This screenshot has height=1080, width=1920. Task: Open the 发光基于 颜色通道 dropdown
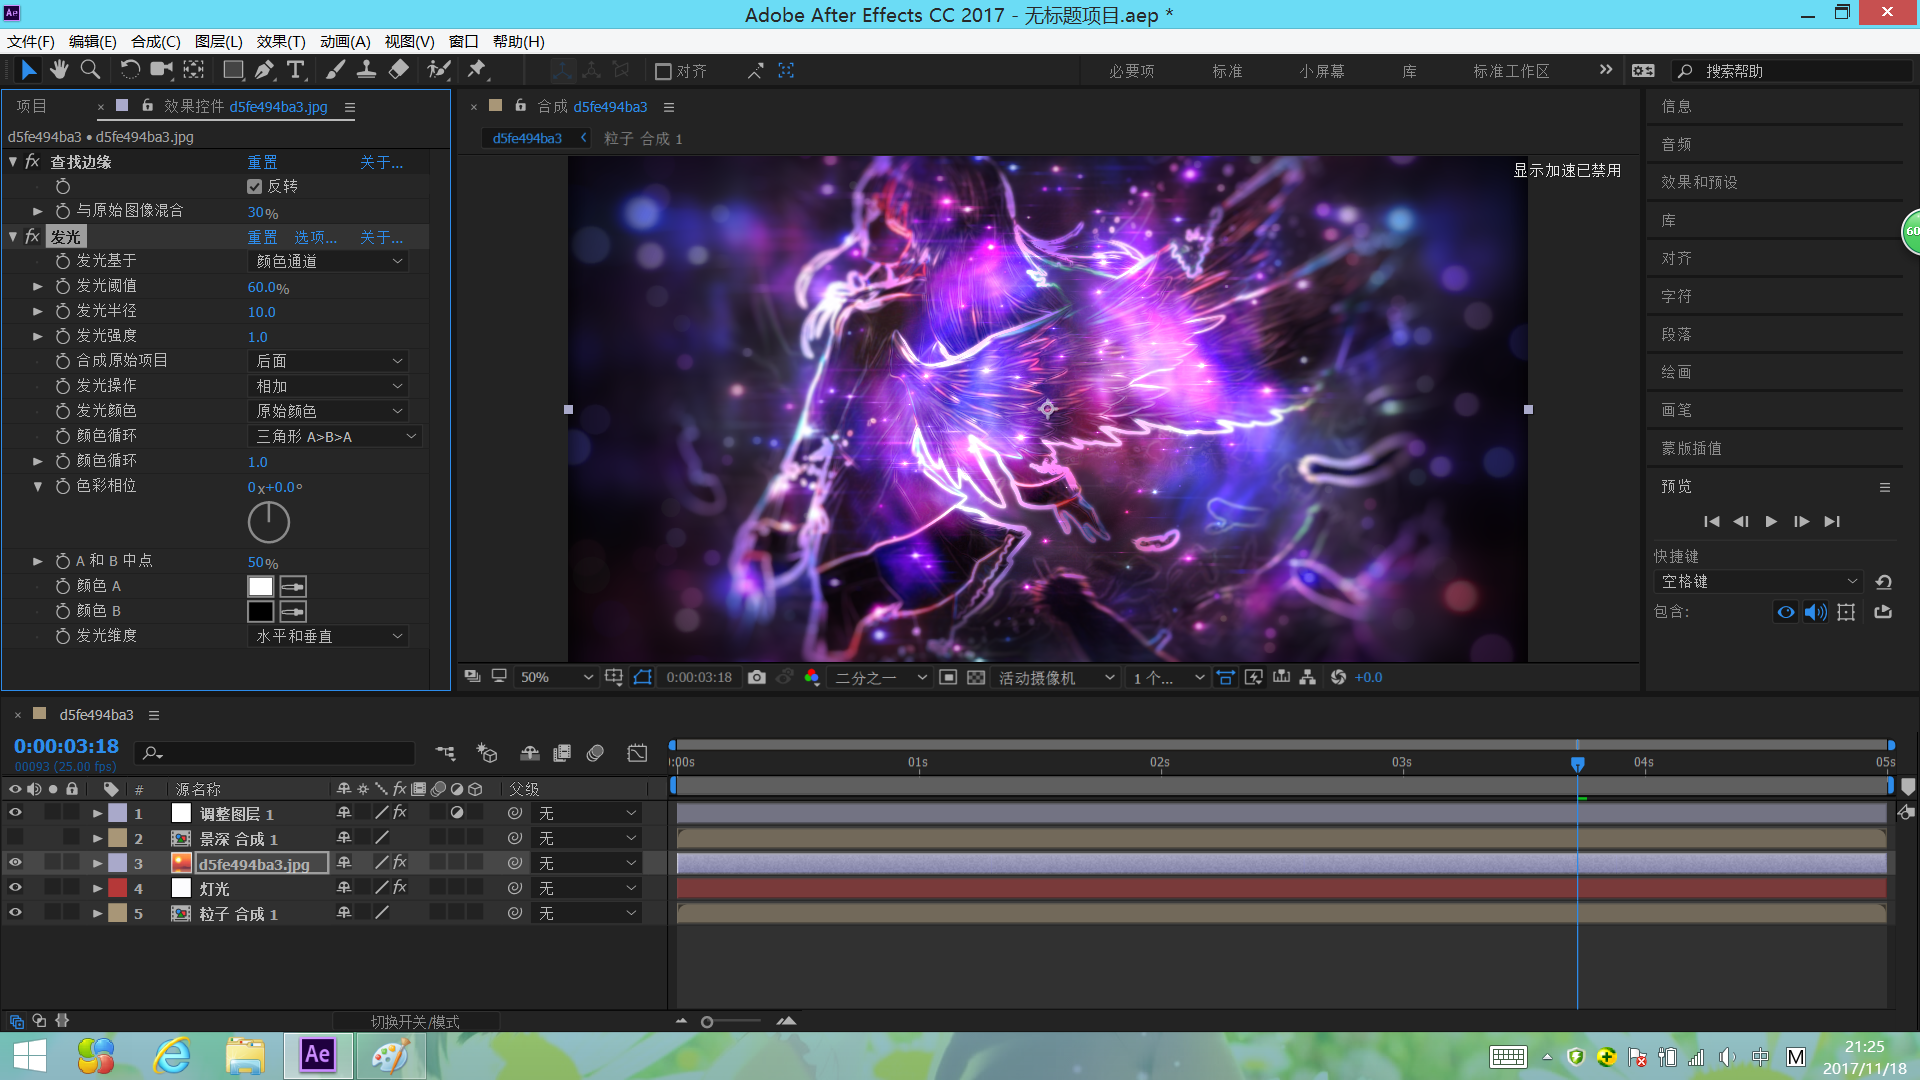point(328,261)
